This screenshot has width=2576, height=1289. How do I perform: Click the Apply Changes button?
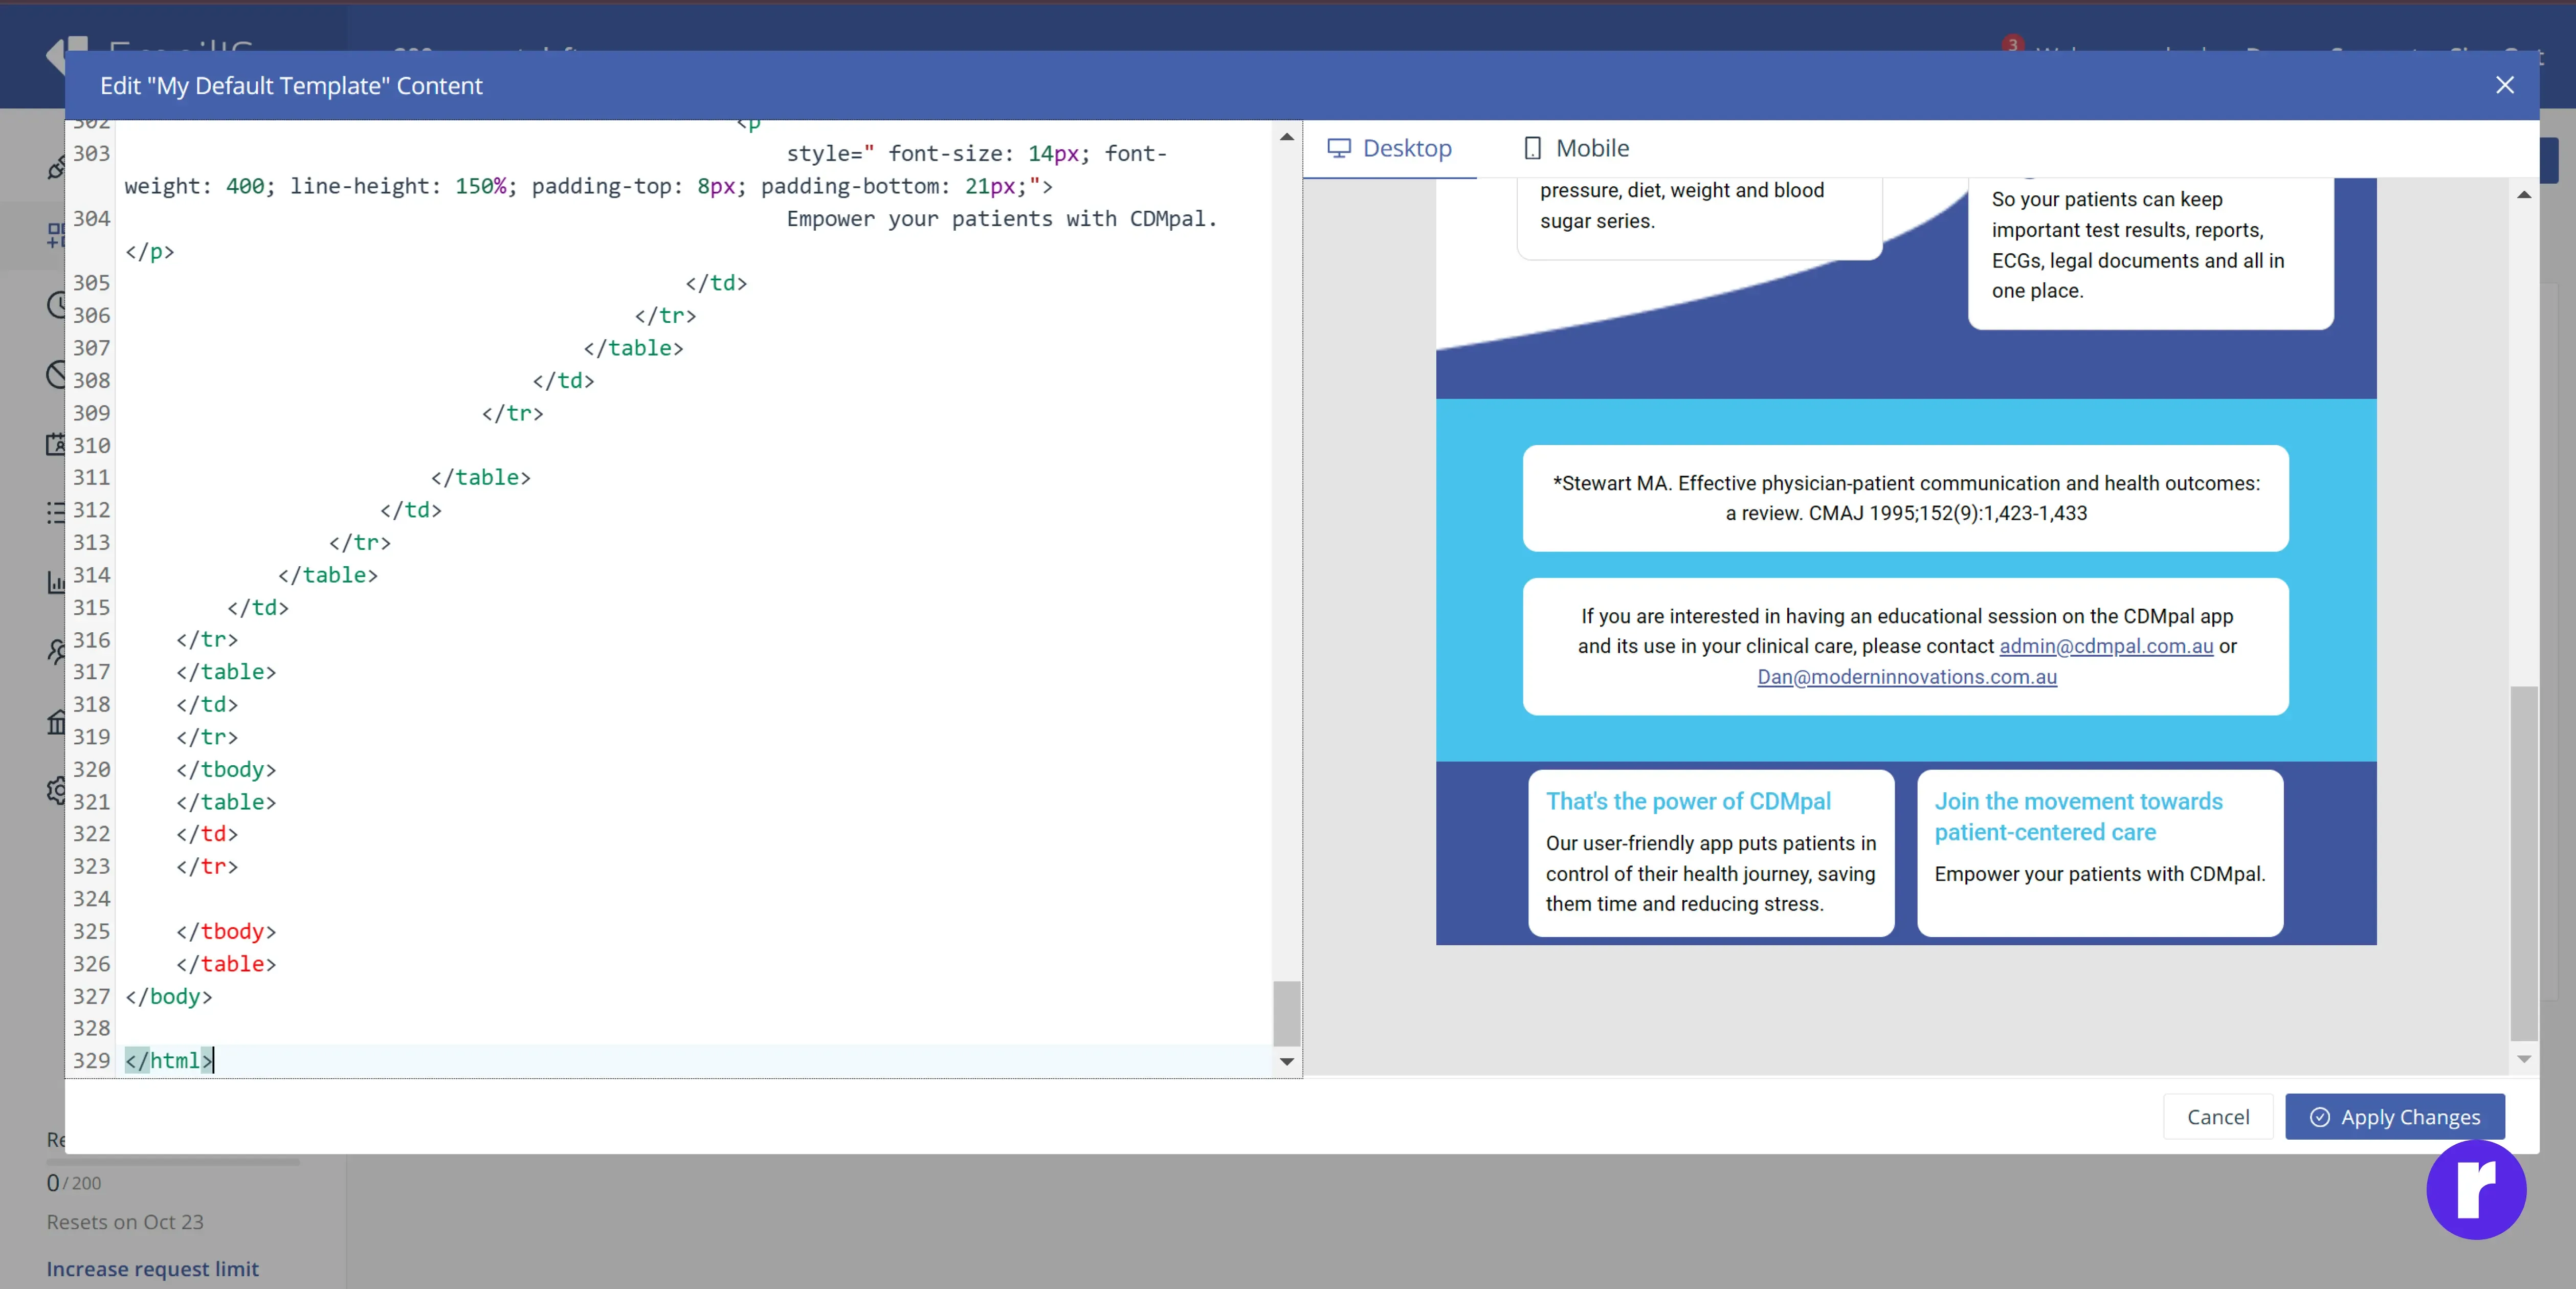tap(2394, 1116)
